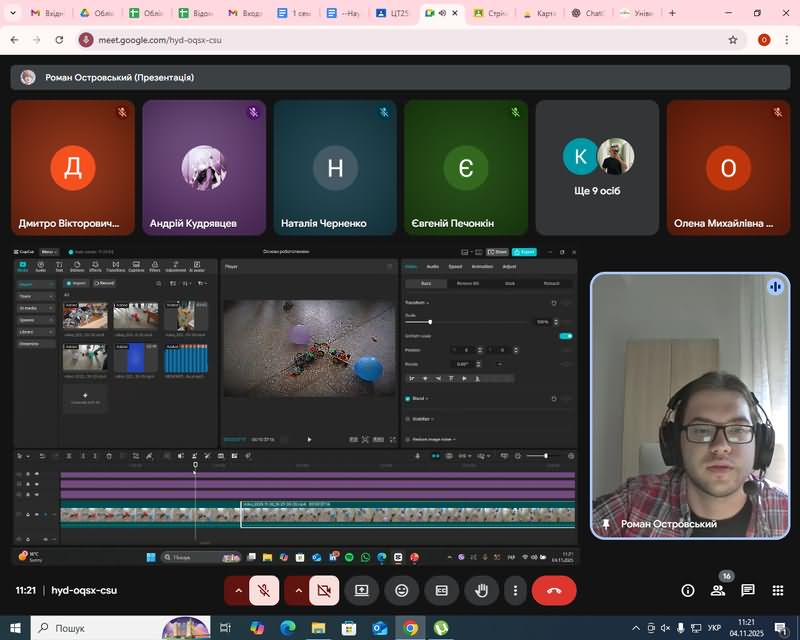Click the pin icon on Роман Островський tile
The height and width of the screenshot is (640, 800).
click(605, 524)
